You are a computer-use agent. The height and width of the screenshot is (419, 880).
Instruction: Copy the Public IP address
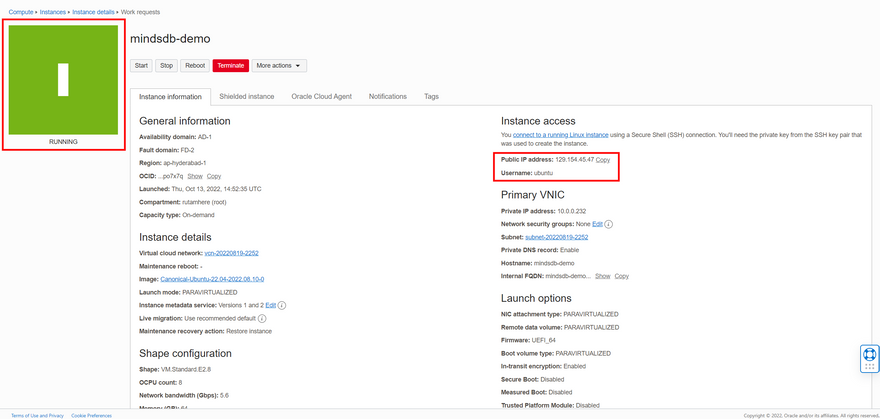603,160
